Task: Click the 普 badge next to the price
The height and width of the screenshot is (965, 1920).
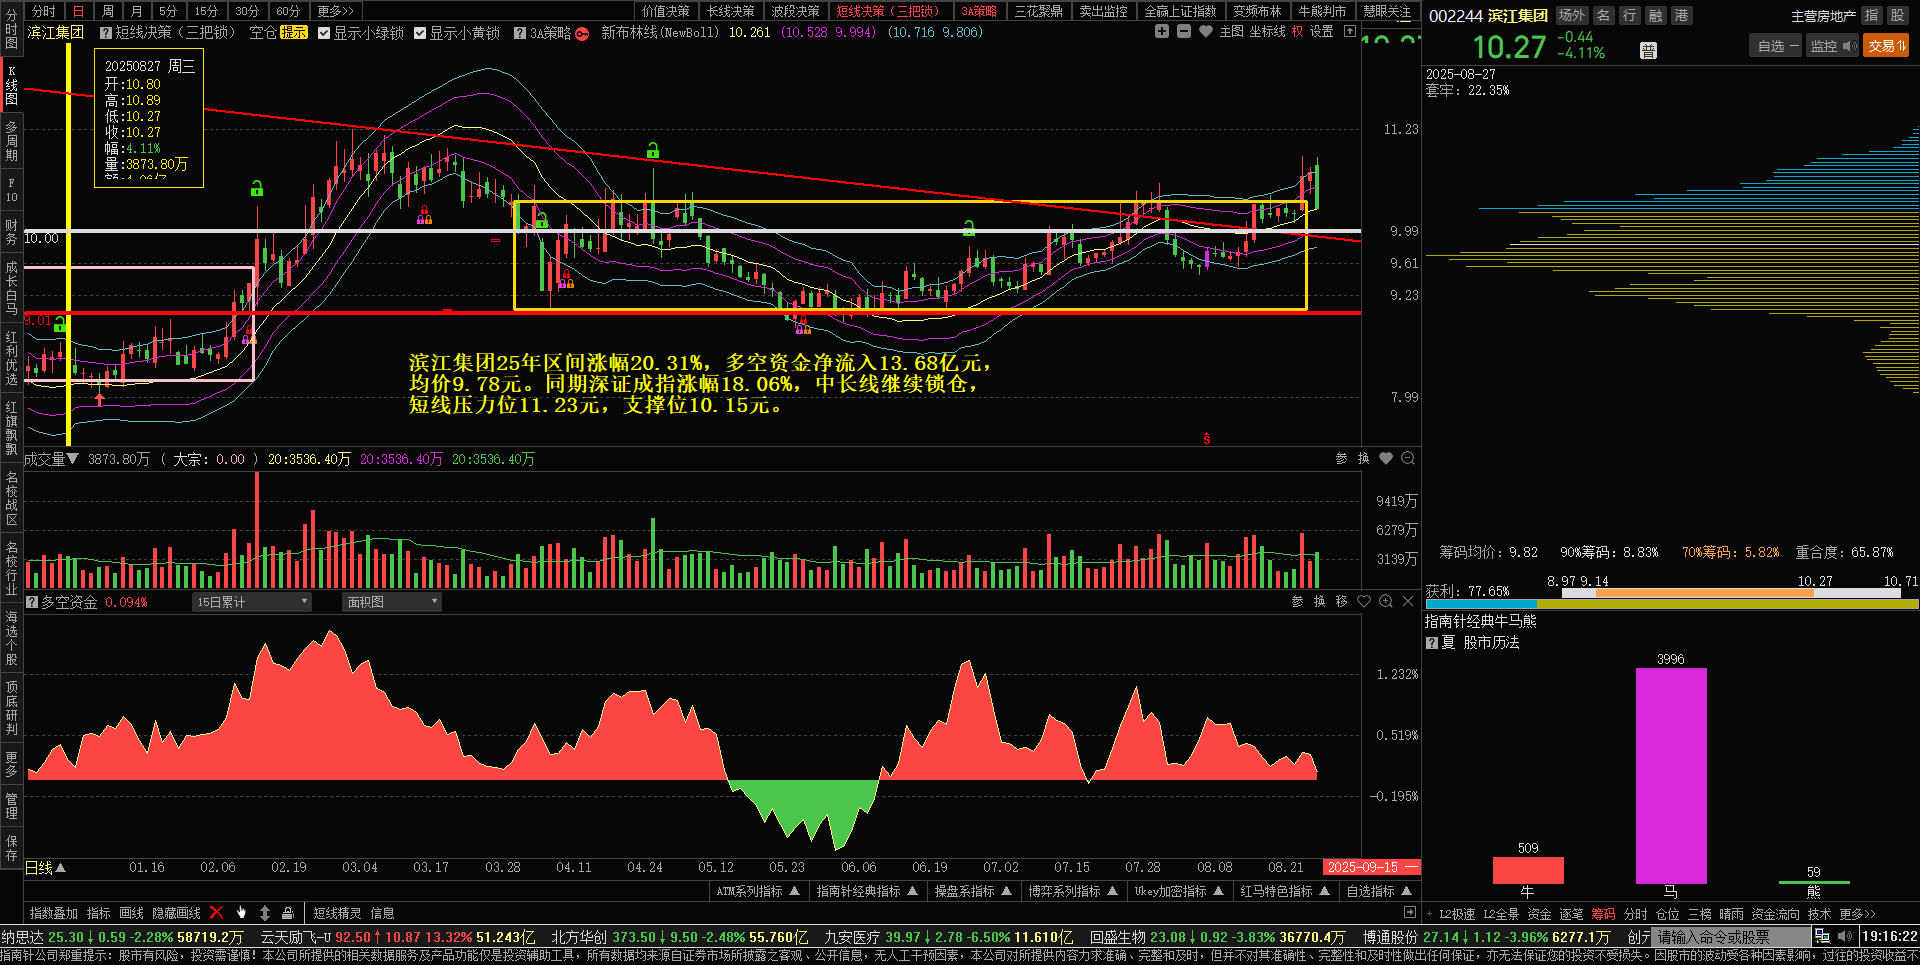Action: coord(1648,51)
